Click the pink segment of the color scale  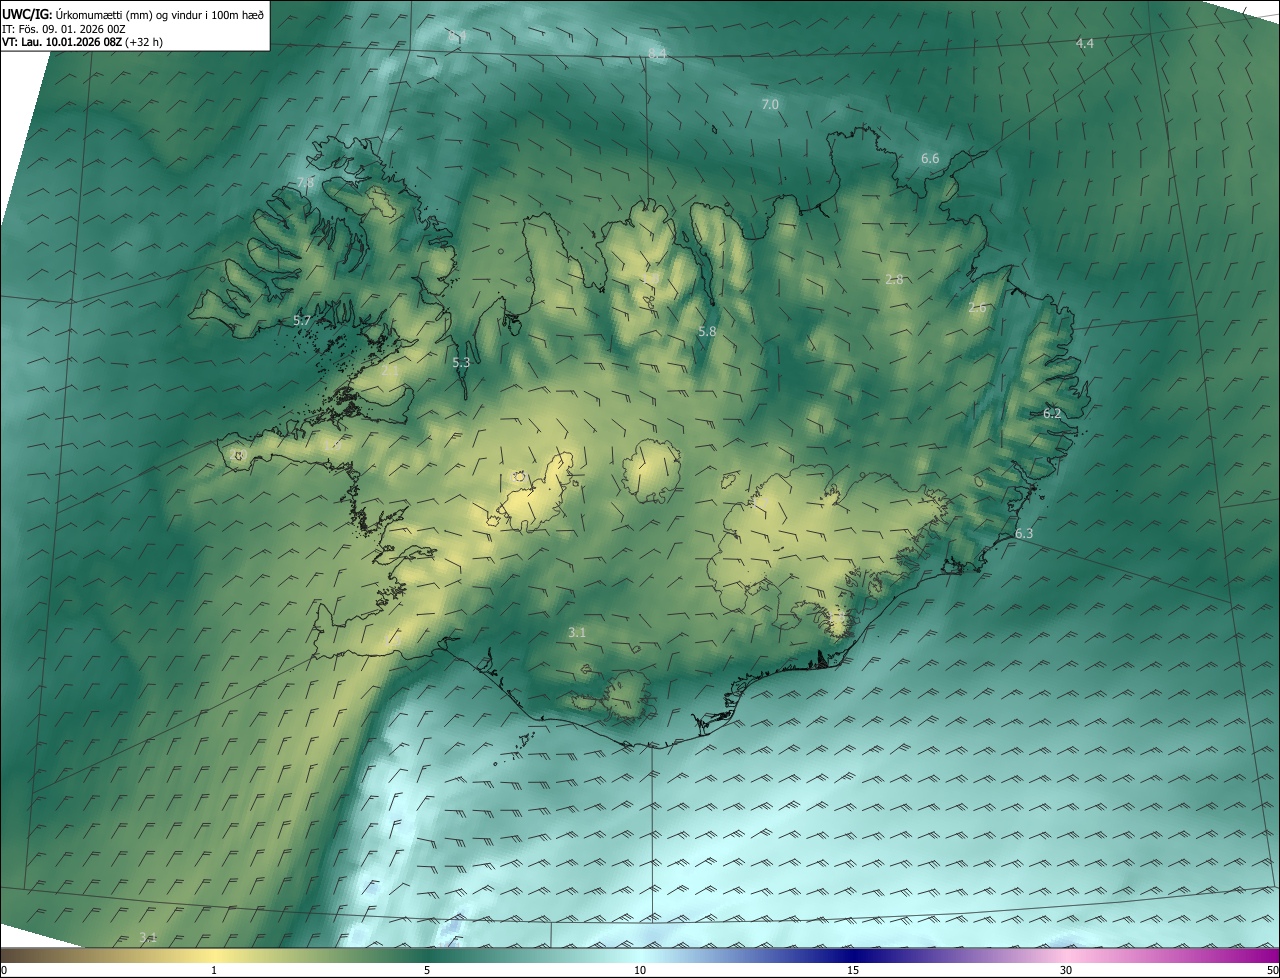coord(1066,955)
